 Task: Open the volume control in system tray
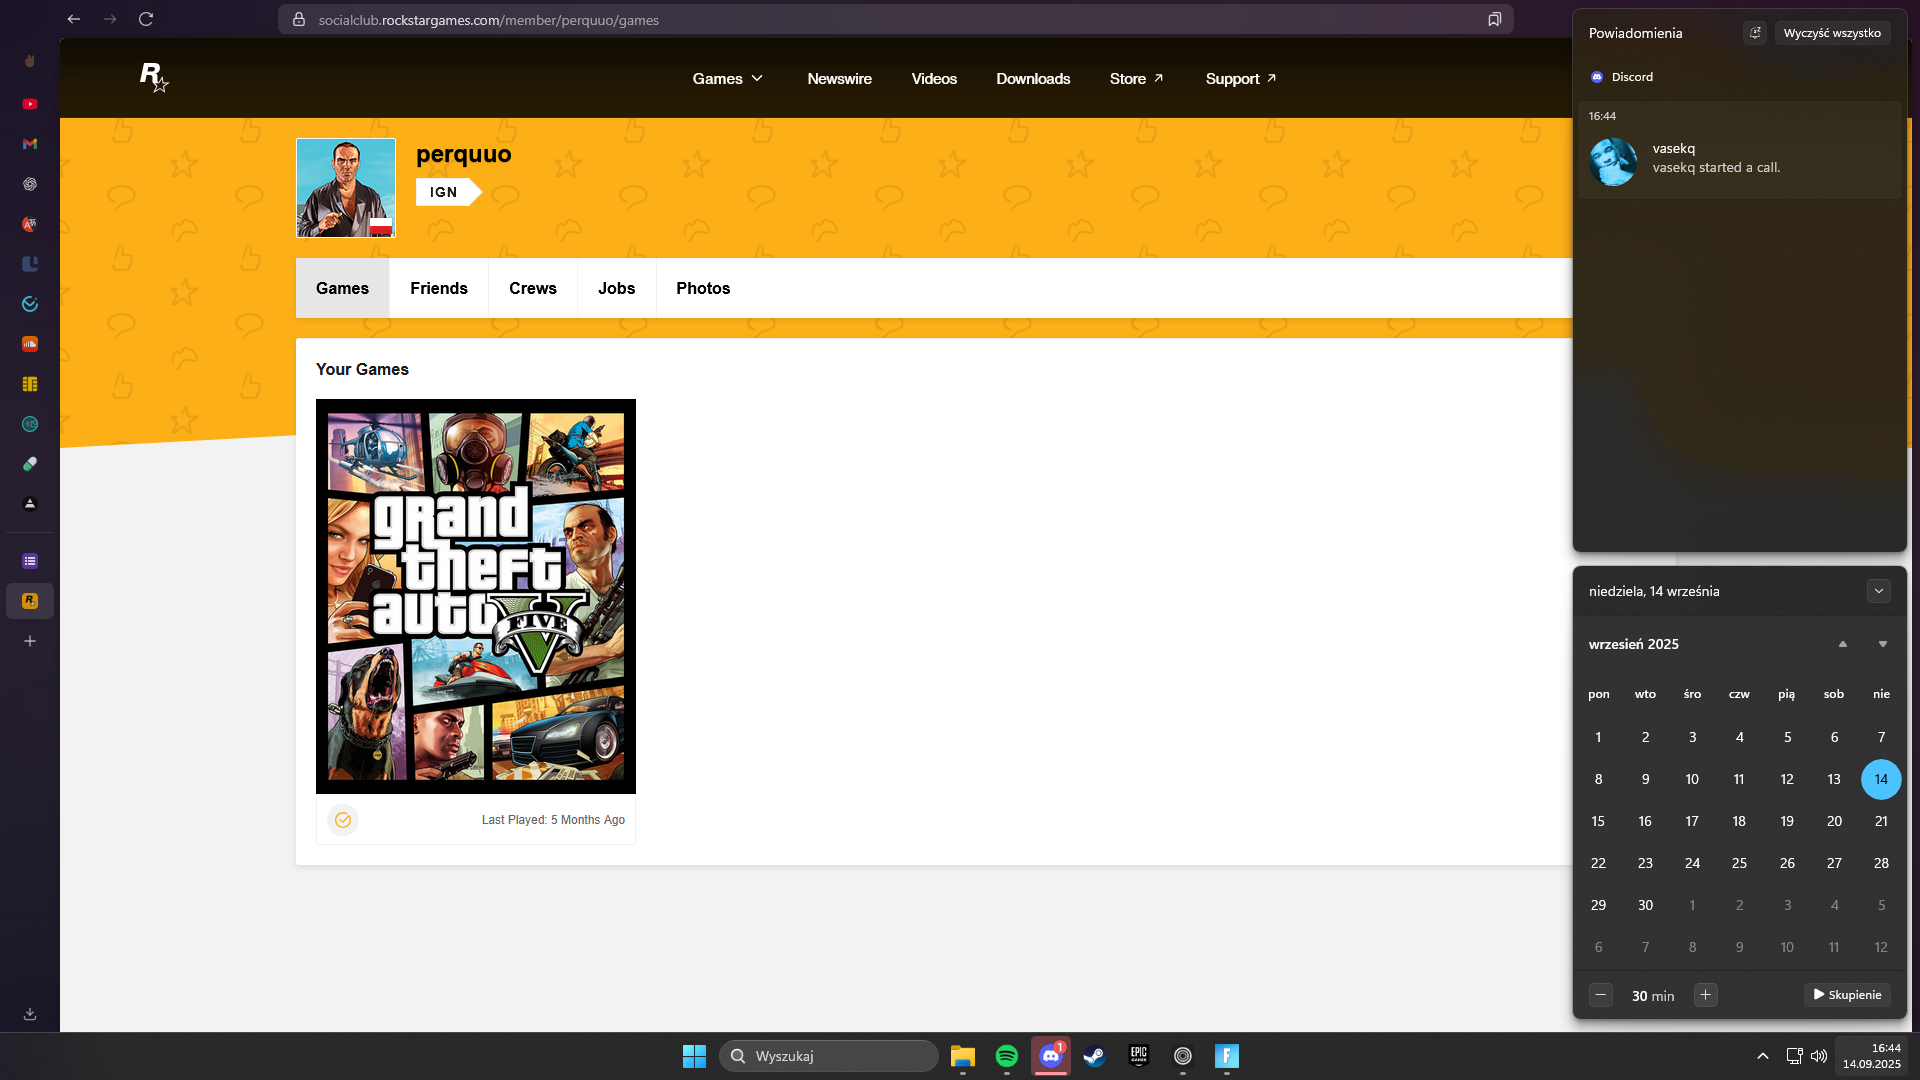(1819, 1056)
